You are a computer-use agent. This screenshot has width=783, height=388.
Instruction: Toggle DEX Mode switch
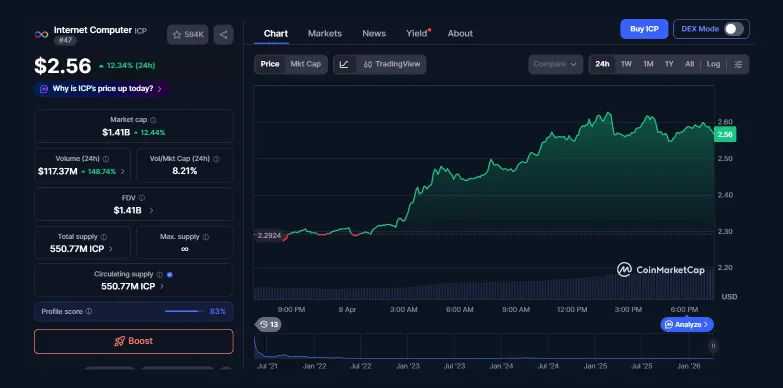734,29
